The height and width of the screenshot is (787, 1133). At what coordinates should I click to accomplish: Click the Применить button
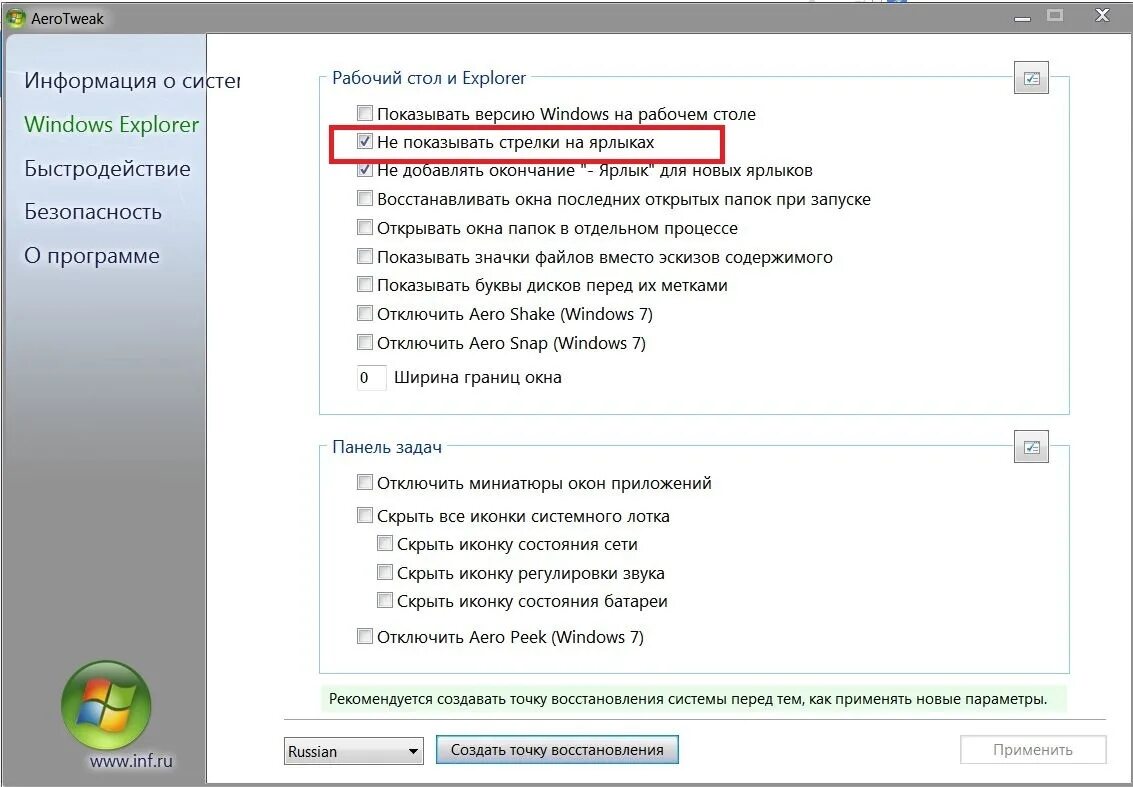(1033, 749)
